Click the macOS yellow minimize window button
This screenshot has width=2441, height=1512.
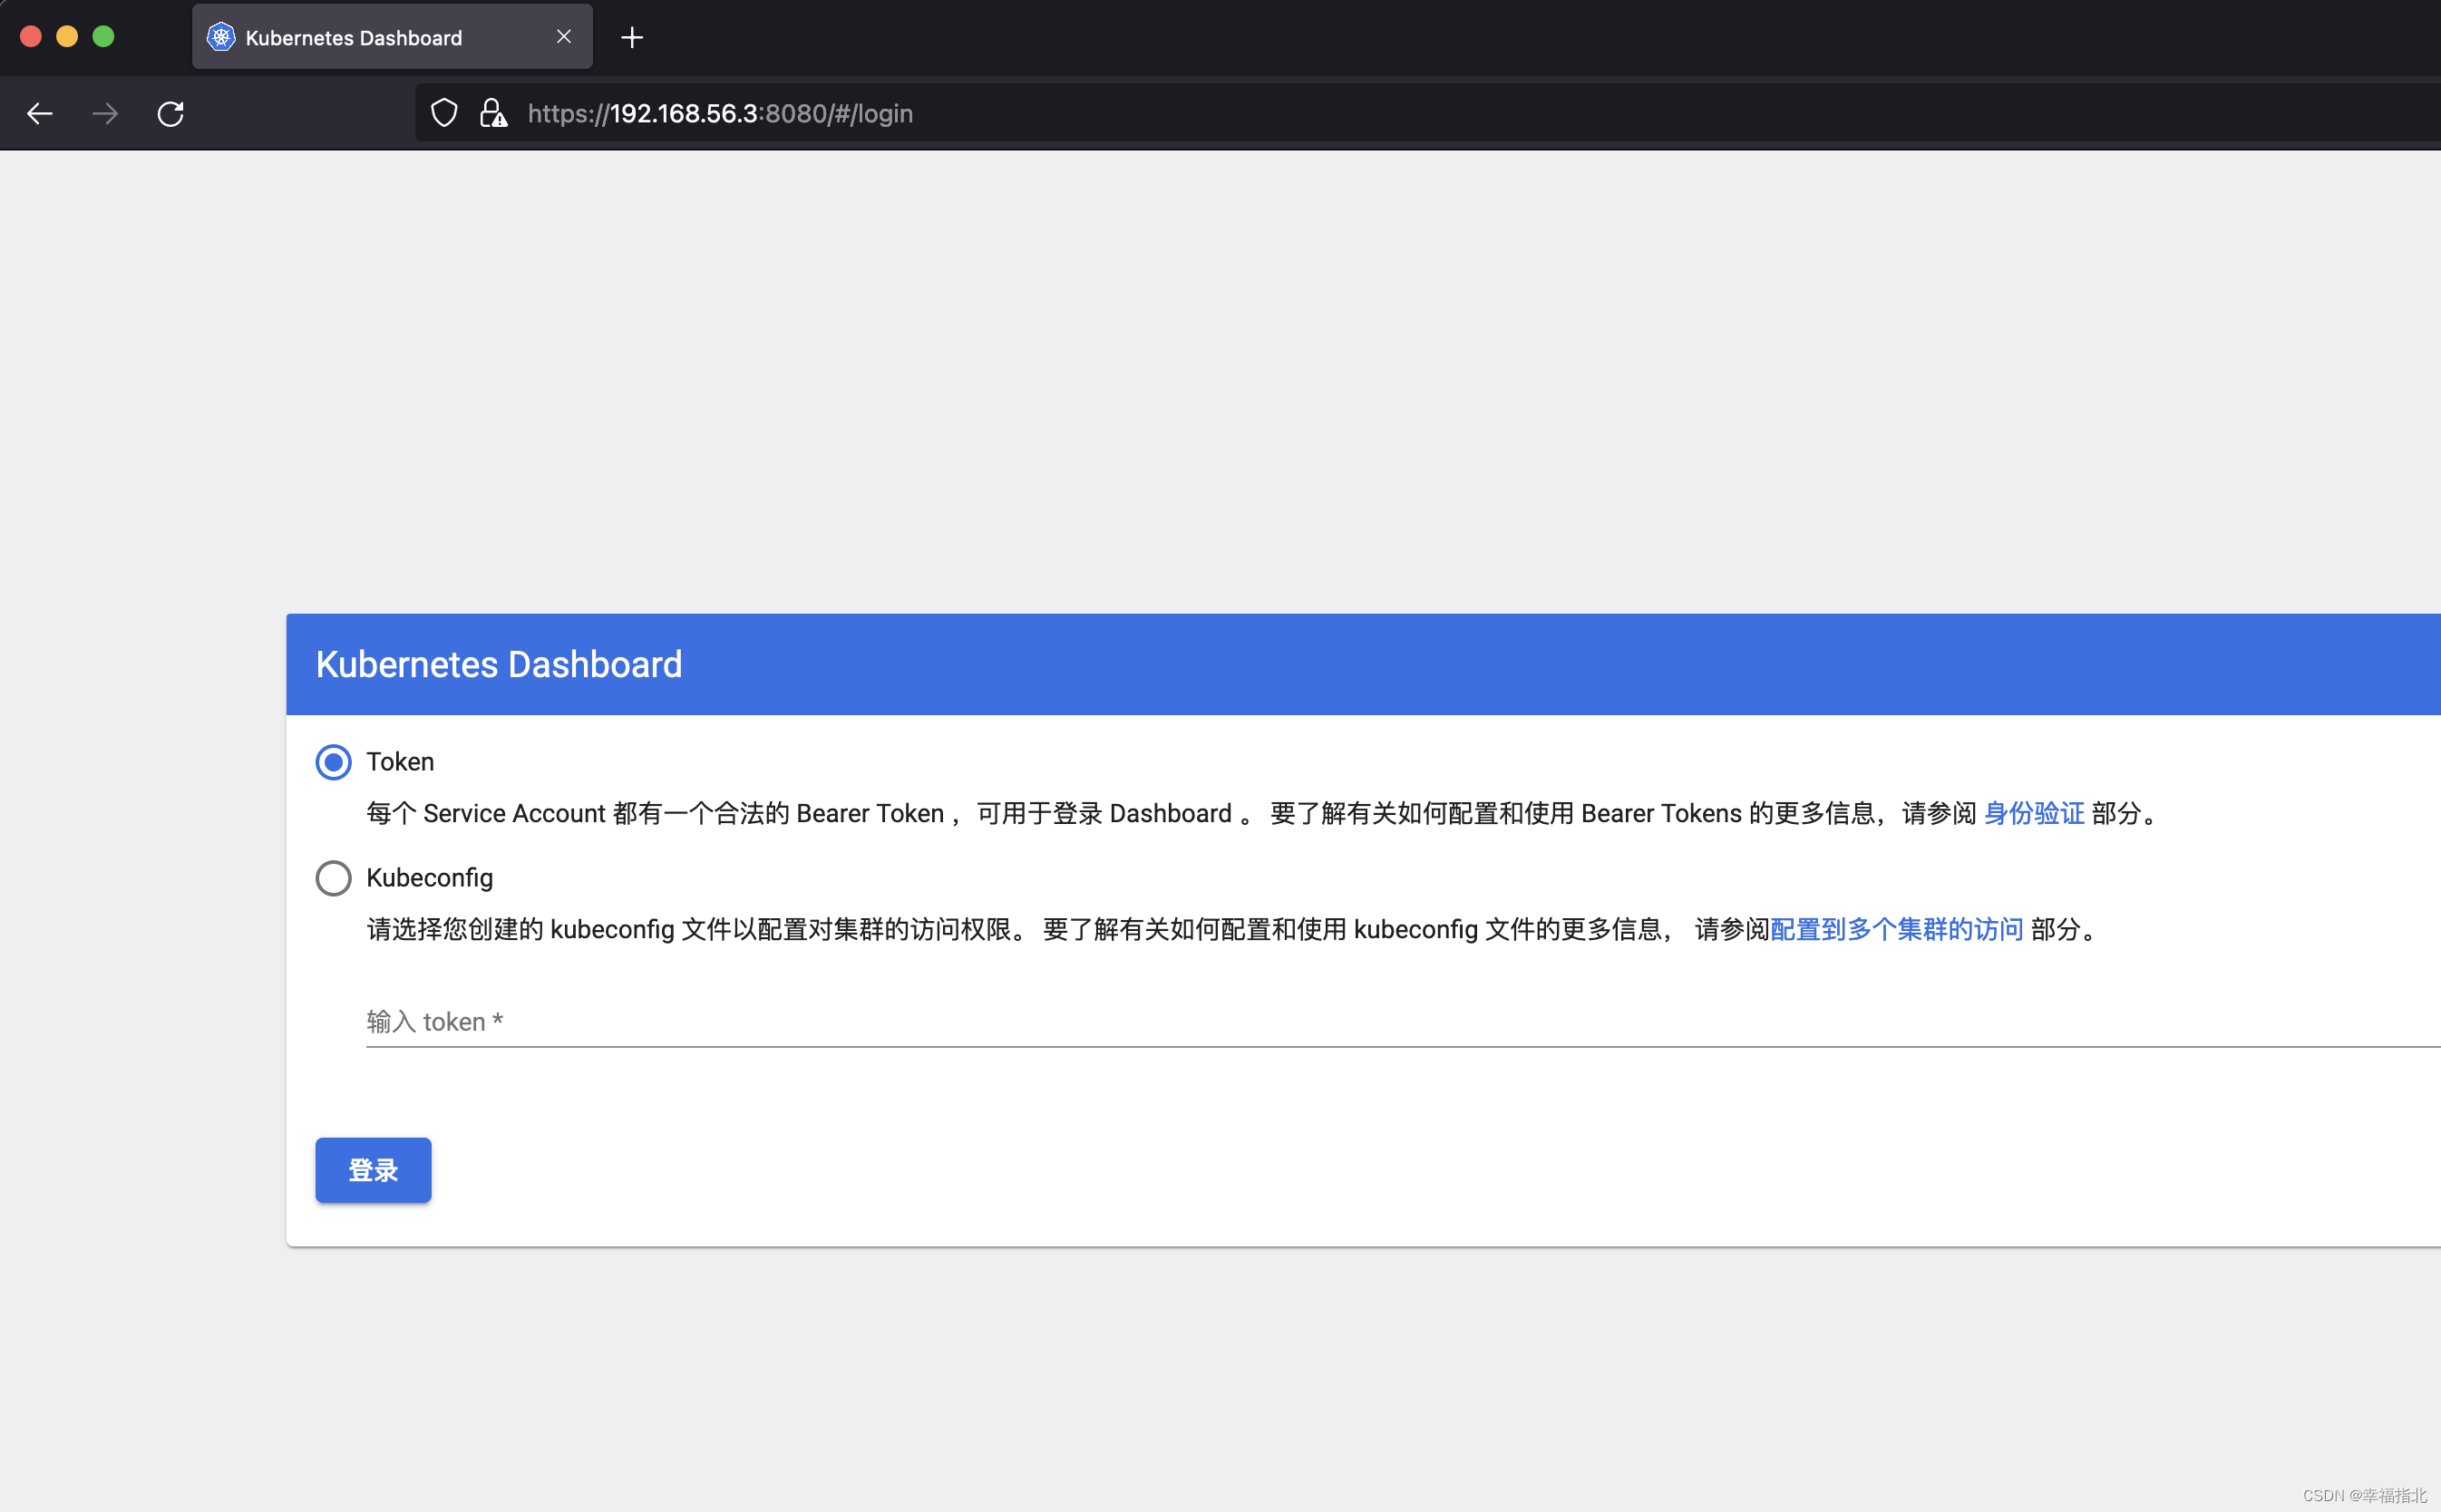(67, 37)
